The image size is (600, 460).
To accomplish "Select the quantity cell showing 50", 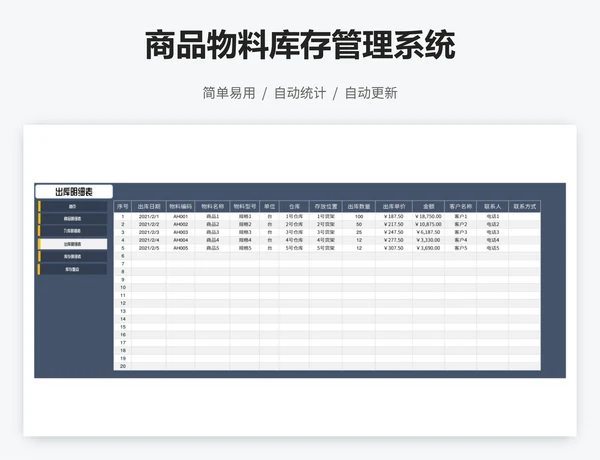I will click(x=359, y=224).
